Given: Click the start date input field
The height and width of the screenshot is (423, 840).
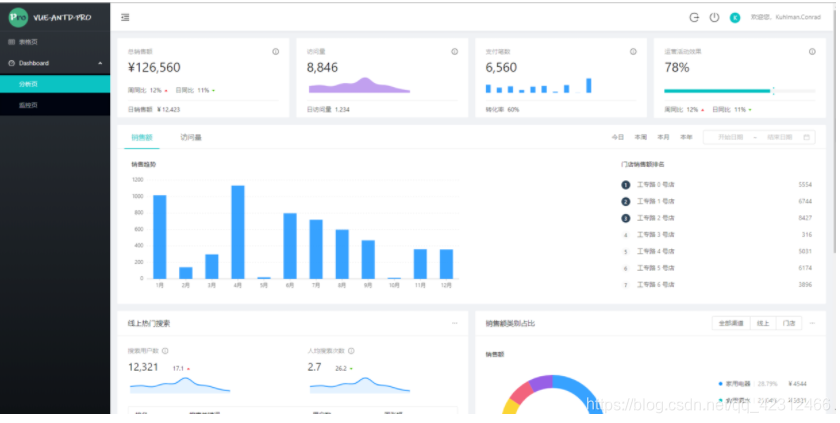Looking at the screenshot, I should (731, 137).
